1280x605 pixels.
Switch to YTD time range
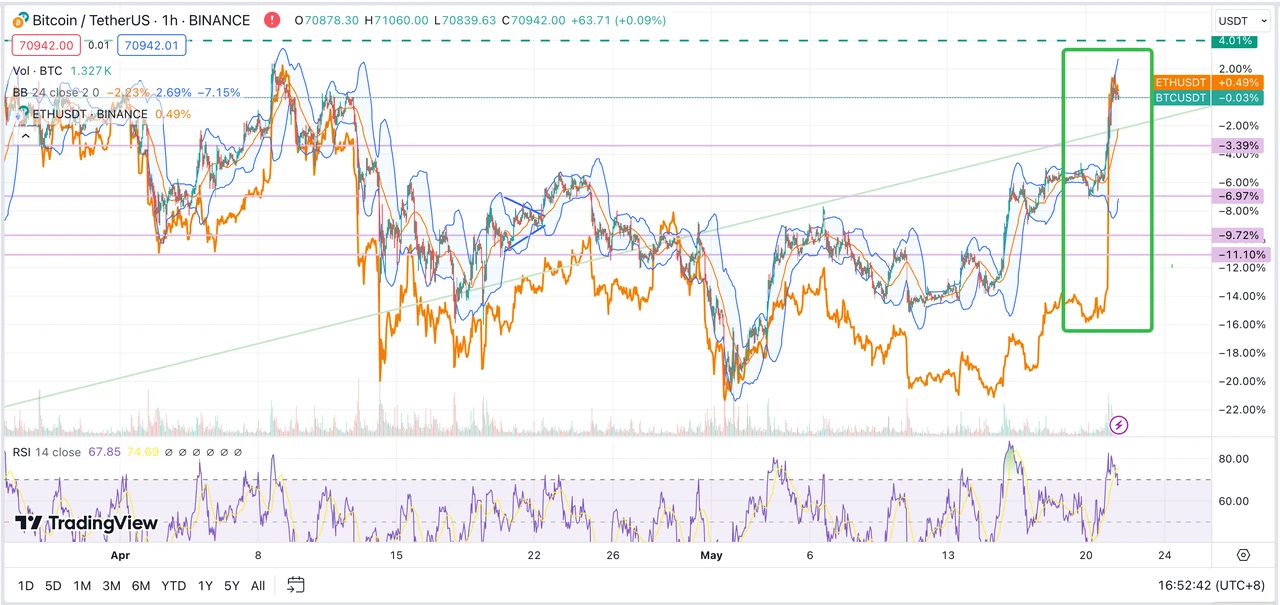(x=173, y=585)
